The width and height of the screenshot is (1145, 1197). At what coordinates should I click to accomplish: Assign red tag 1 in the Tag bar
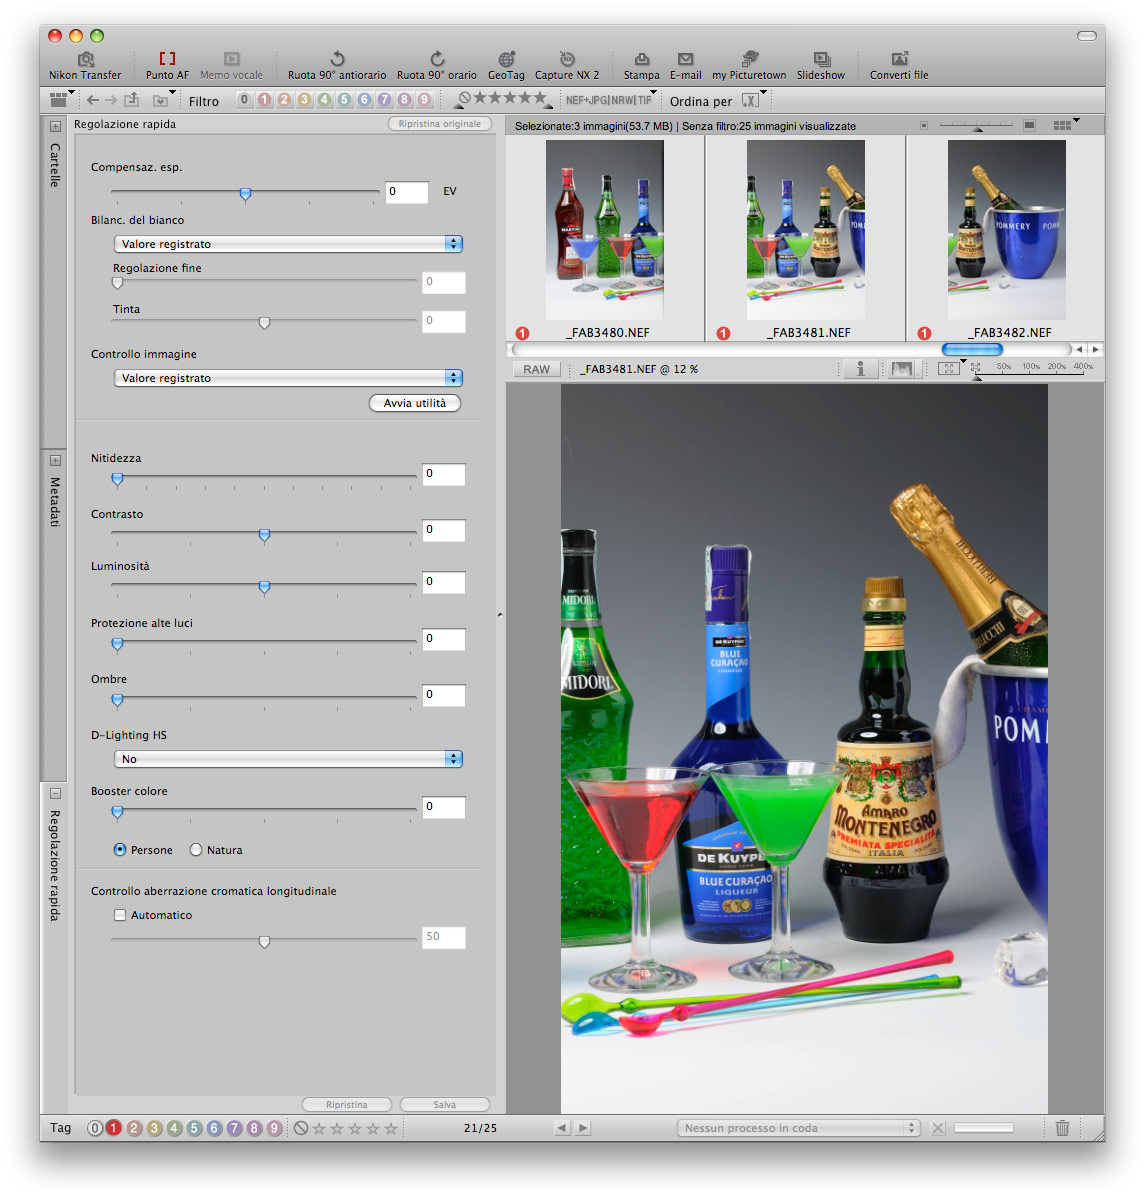click(114, 1128)
